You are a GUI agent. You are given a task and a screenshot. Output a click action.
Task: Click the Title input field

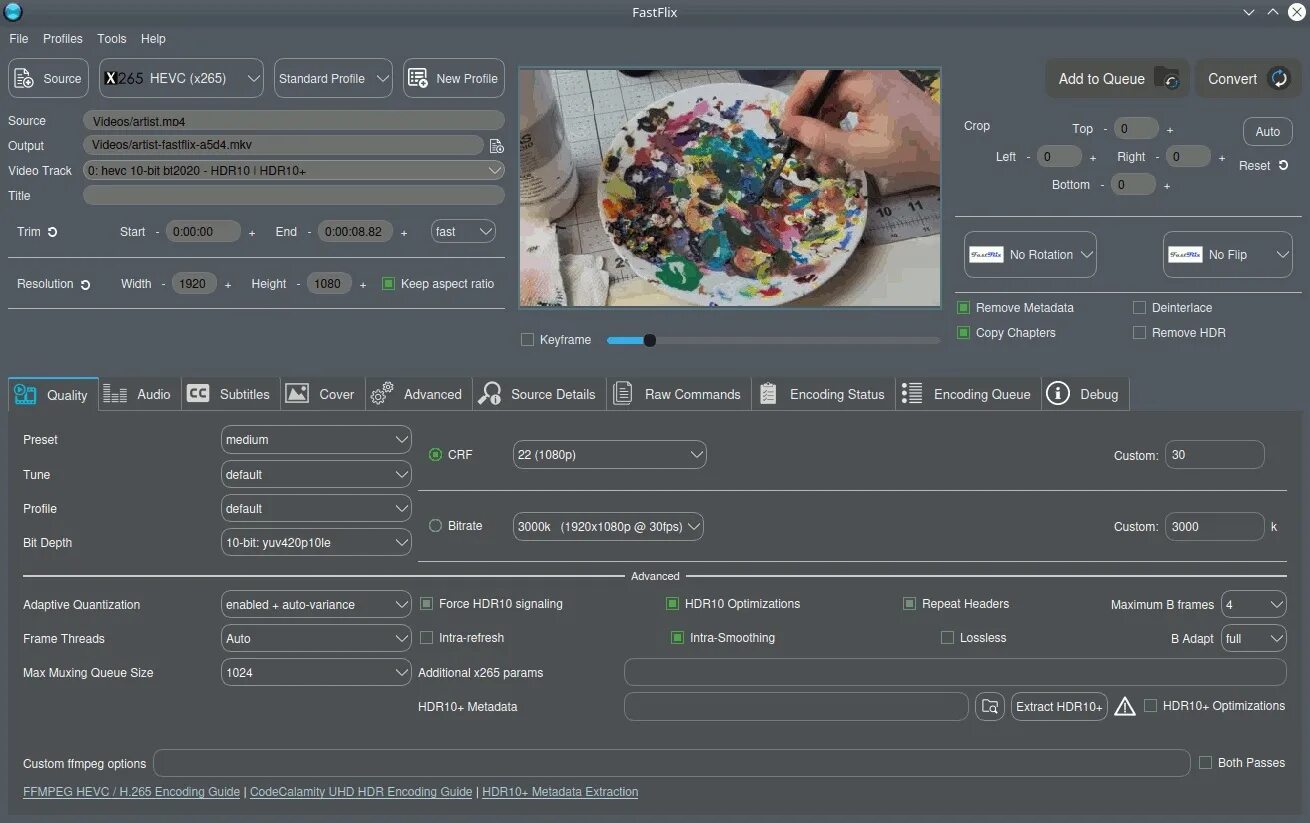[x=294, y=196]
